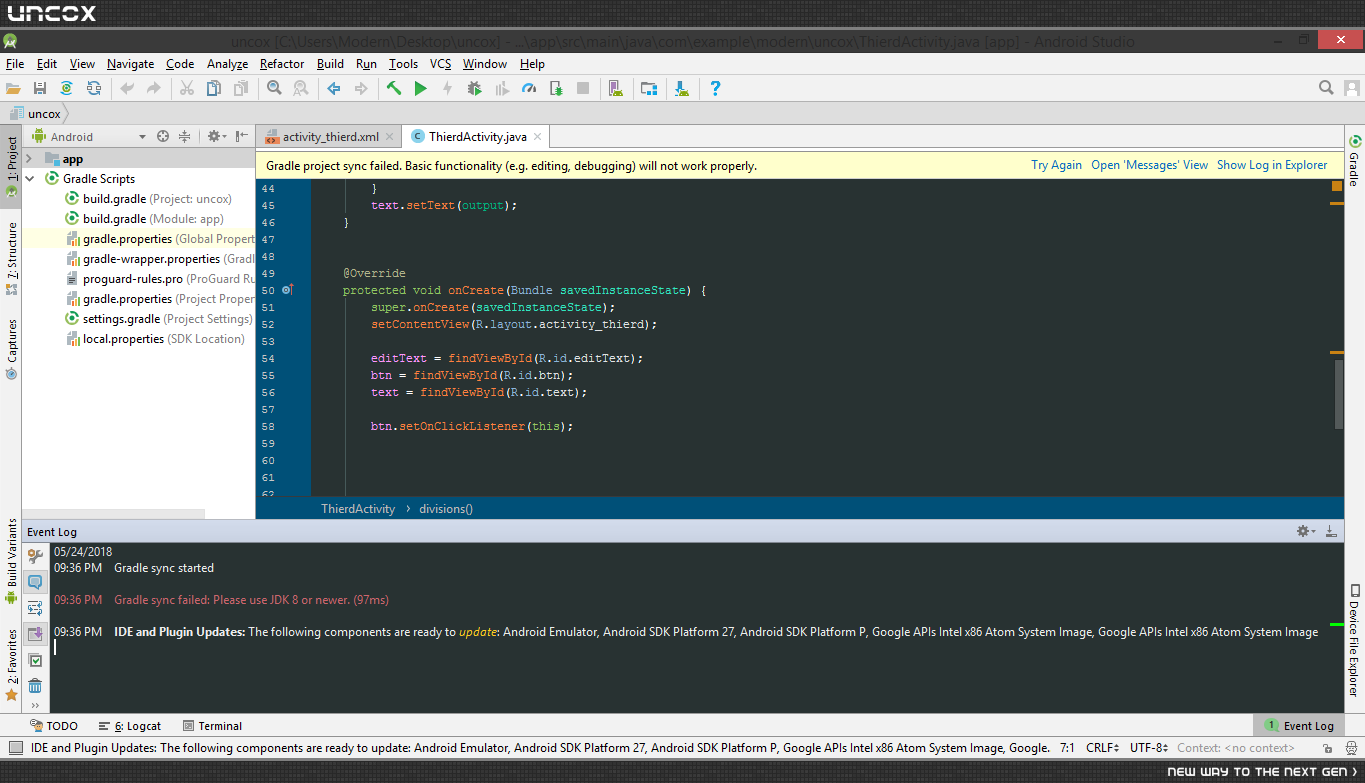Screen dimensions: 1365x783
Task: Click the Scroll from Source target icon
Action: click(x=163, y=136)
